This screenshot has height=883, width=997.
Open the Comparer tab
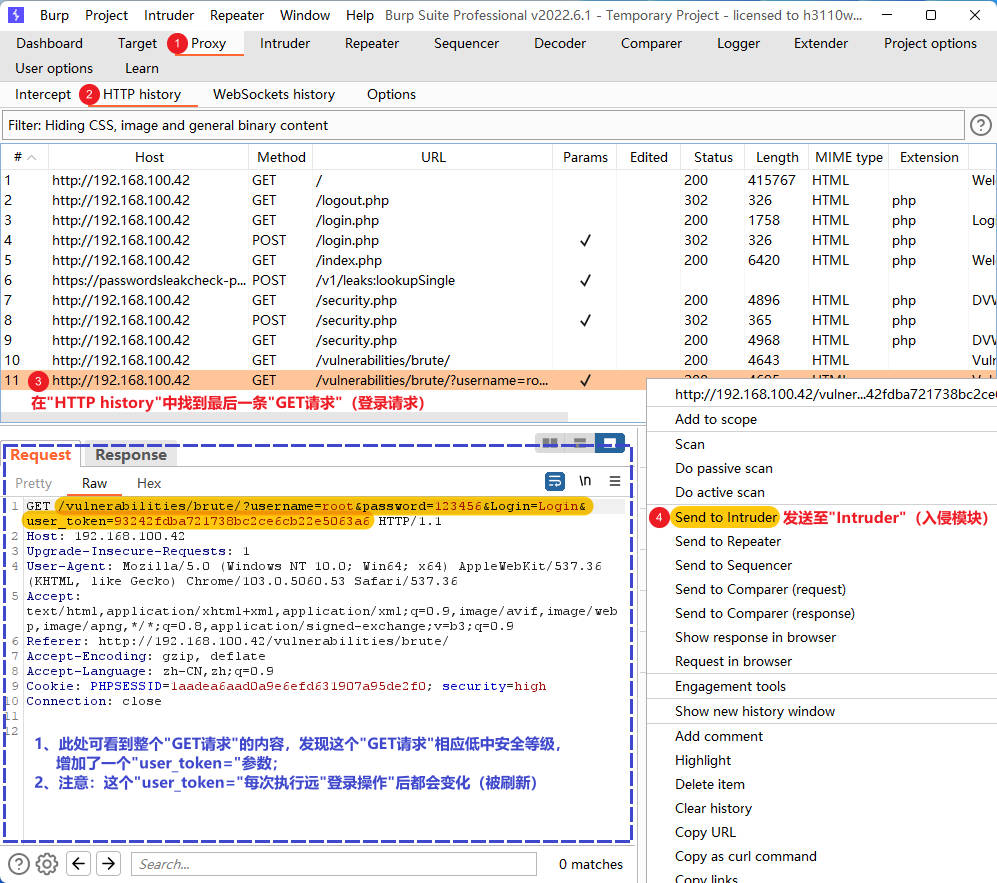tap(651, 43)
